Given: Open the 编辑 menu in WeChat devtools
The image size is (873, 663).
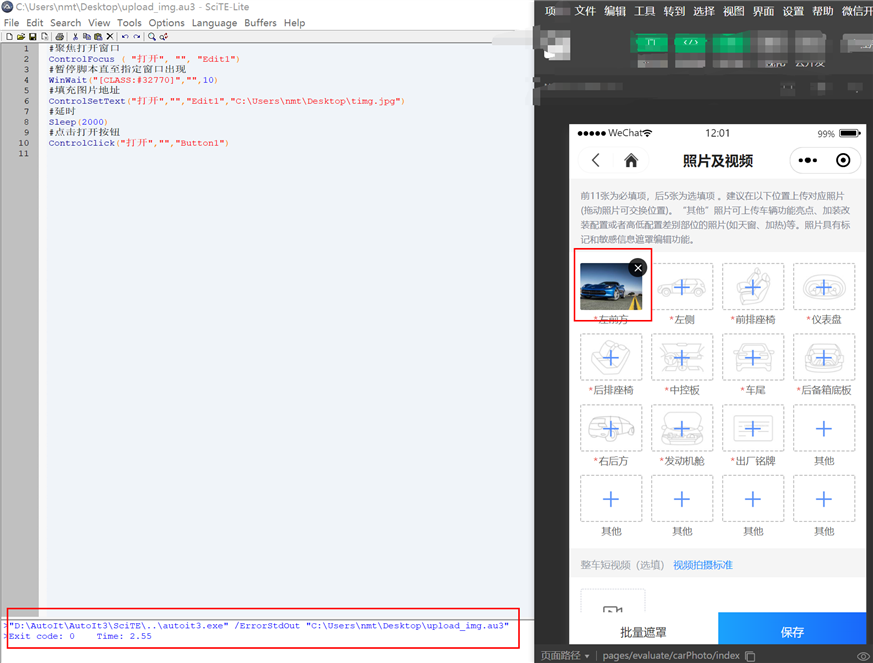Looking at the screenshot, I should (x=615, y=11).
